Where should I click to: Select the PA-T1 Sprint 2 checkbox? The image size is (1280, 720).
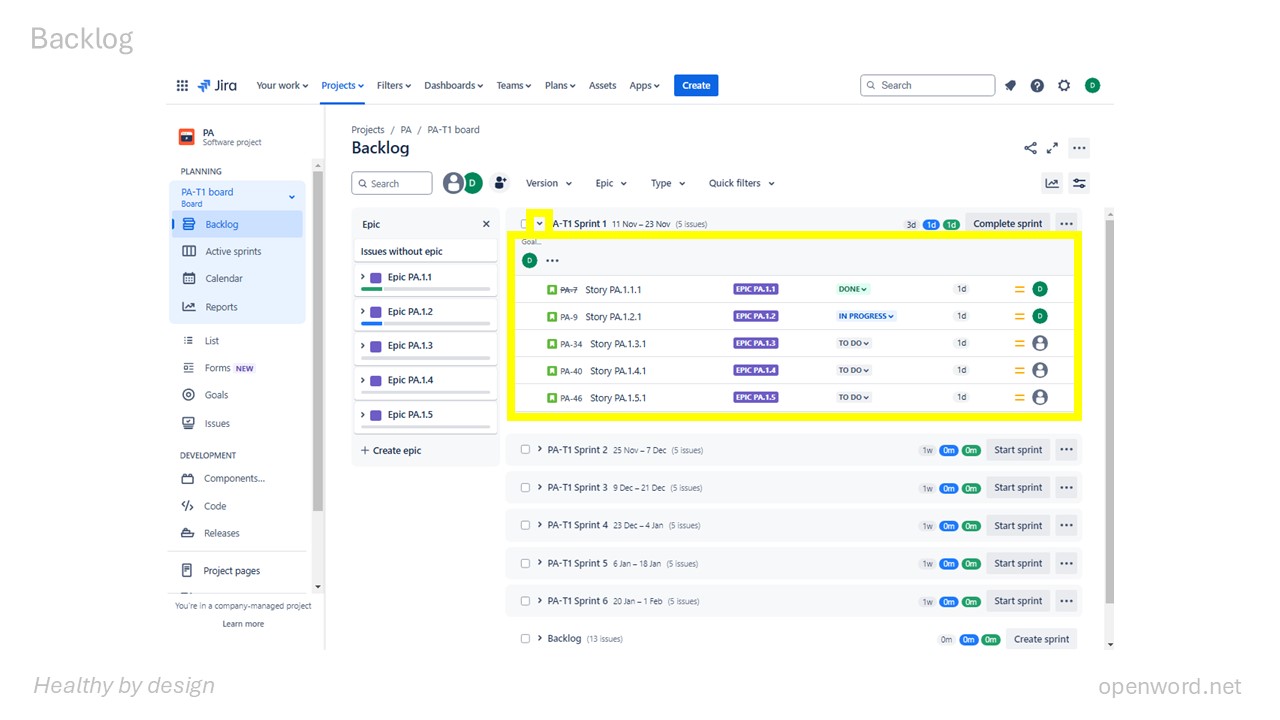pos(525,450)
